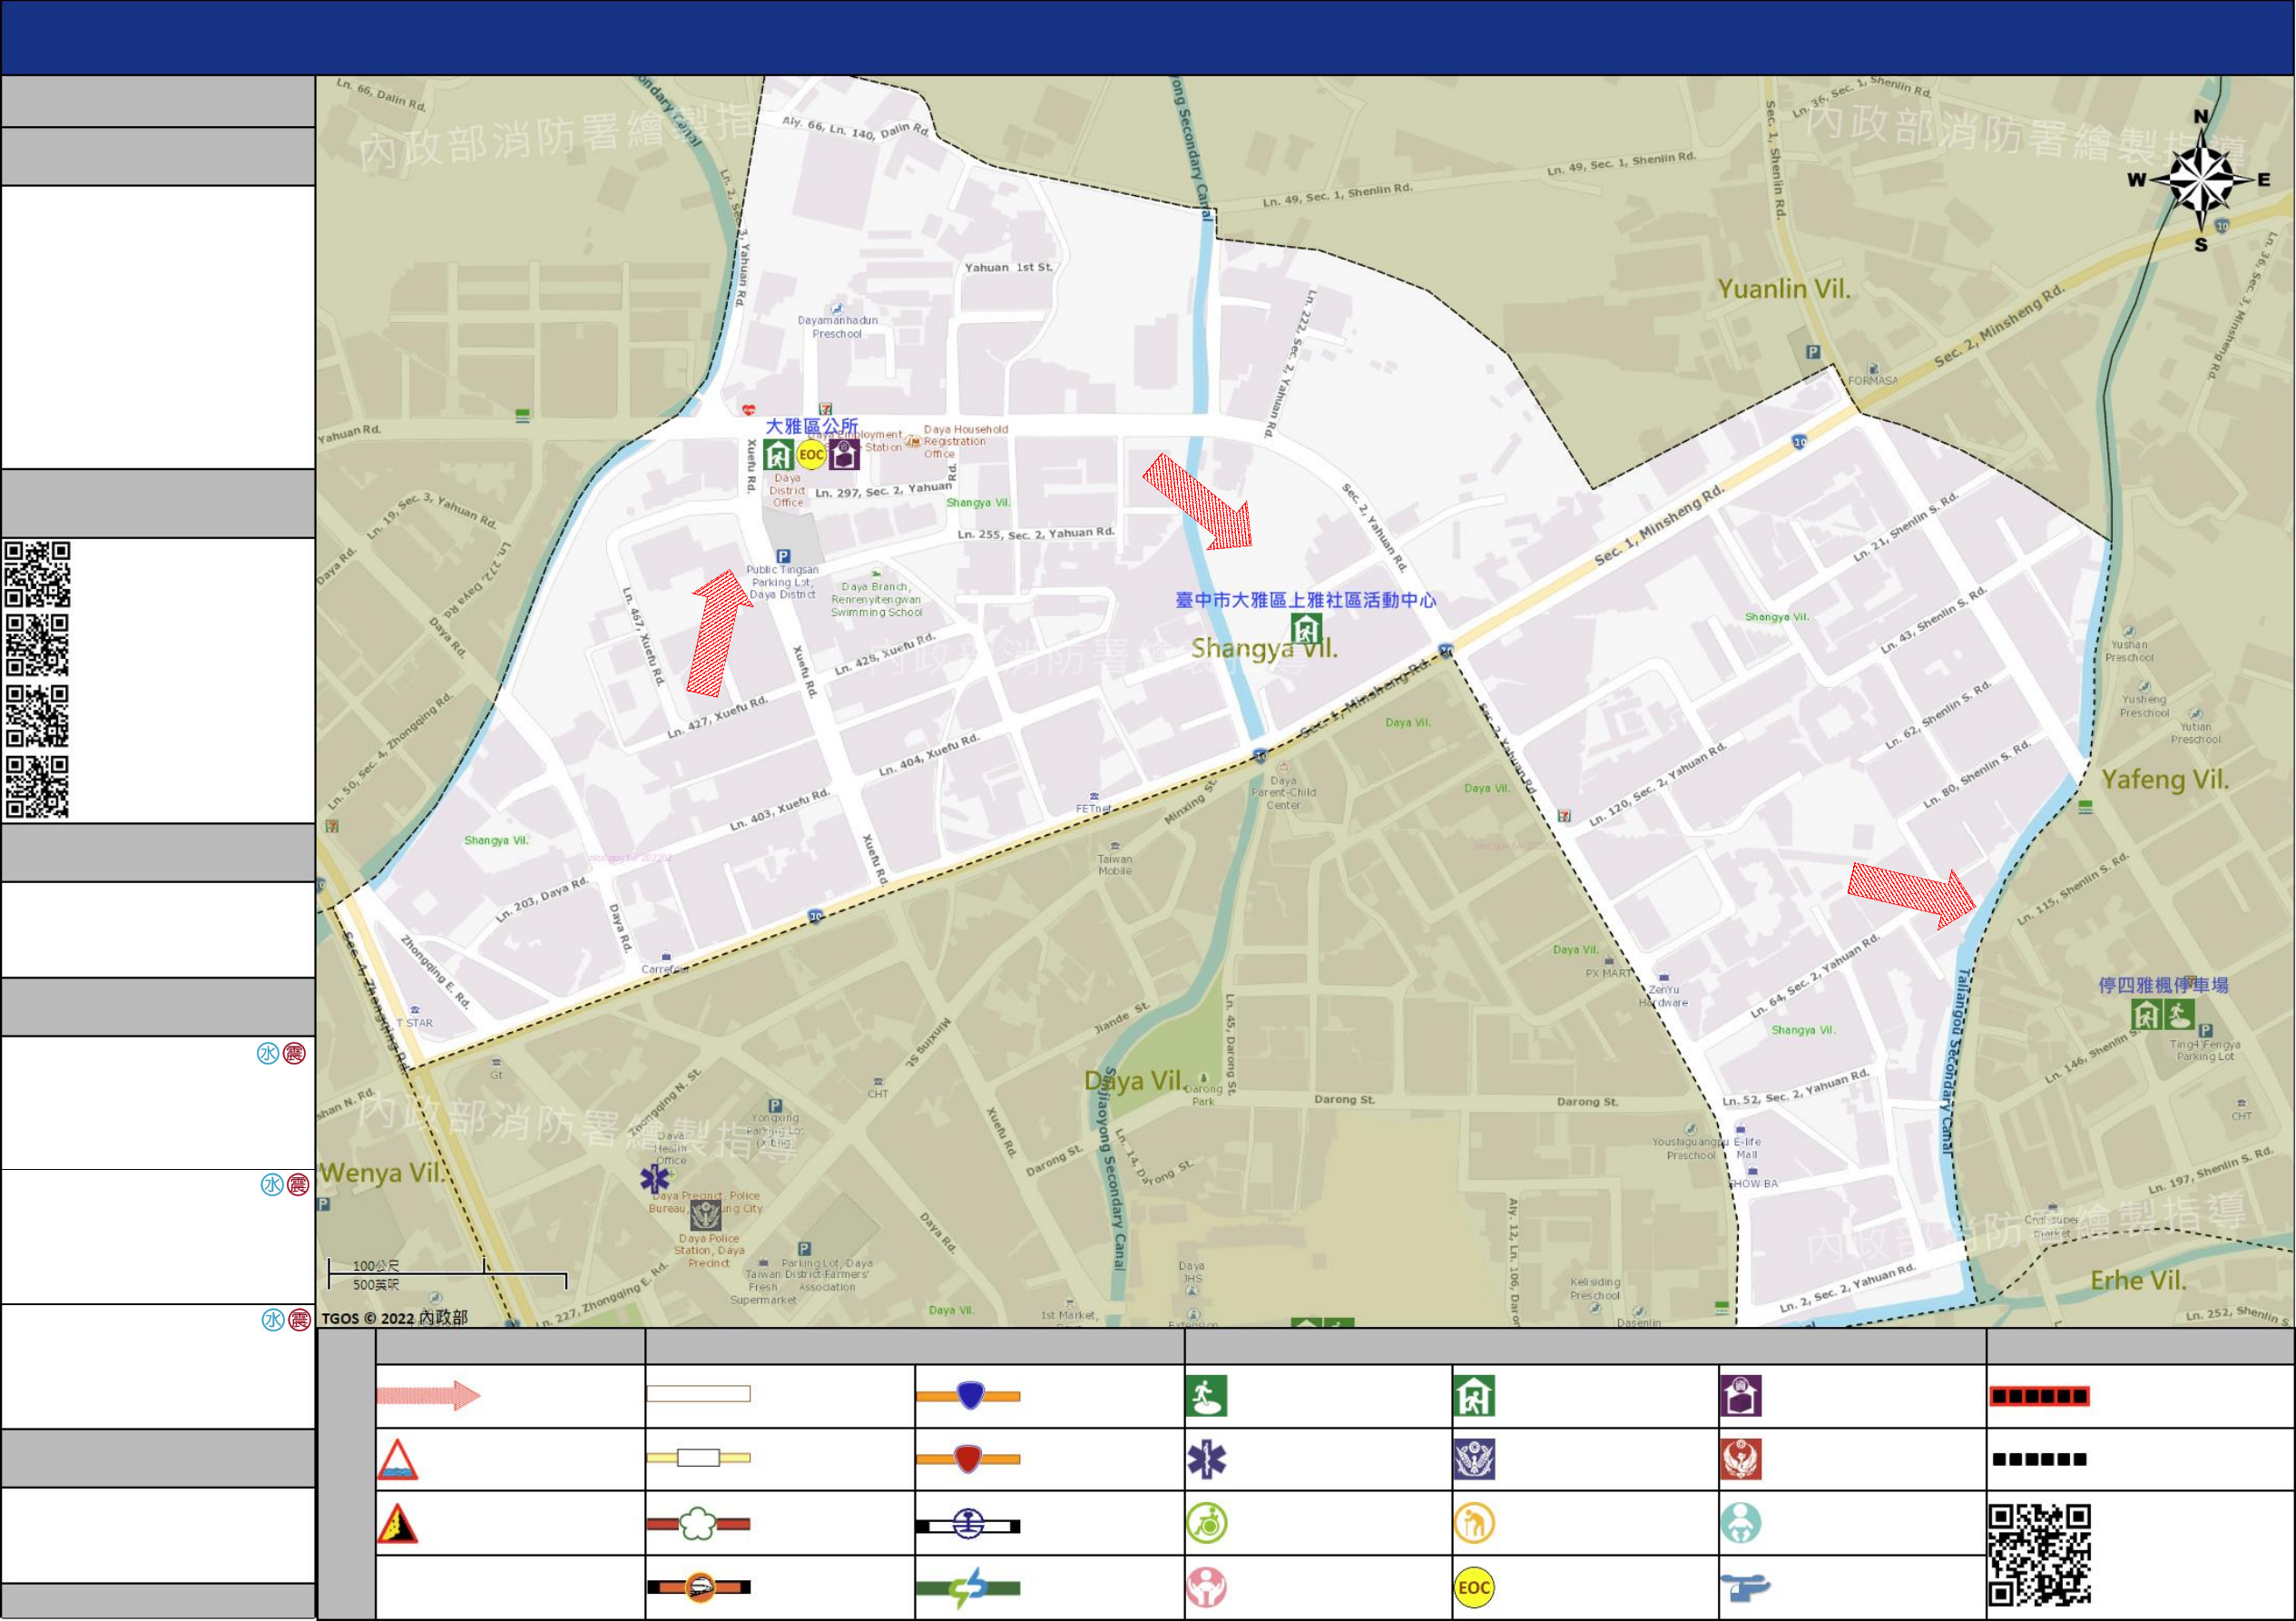Image resolution: width=2296 pixels, height=1621 pixels.
Task: Click the 'FETnet' store label
Action: (x=1093, y=808)
